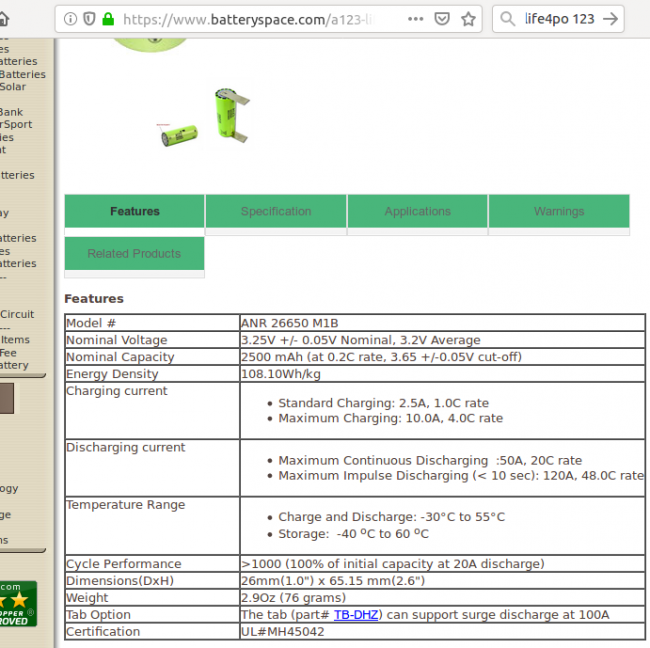Open the page actions three-dot menu
The width and height of the screenshot is (650, 648).
pos(415,19)
